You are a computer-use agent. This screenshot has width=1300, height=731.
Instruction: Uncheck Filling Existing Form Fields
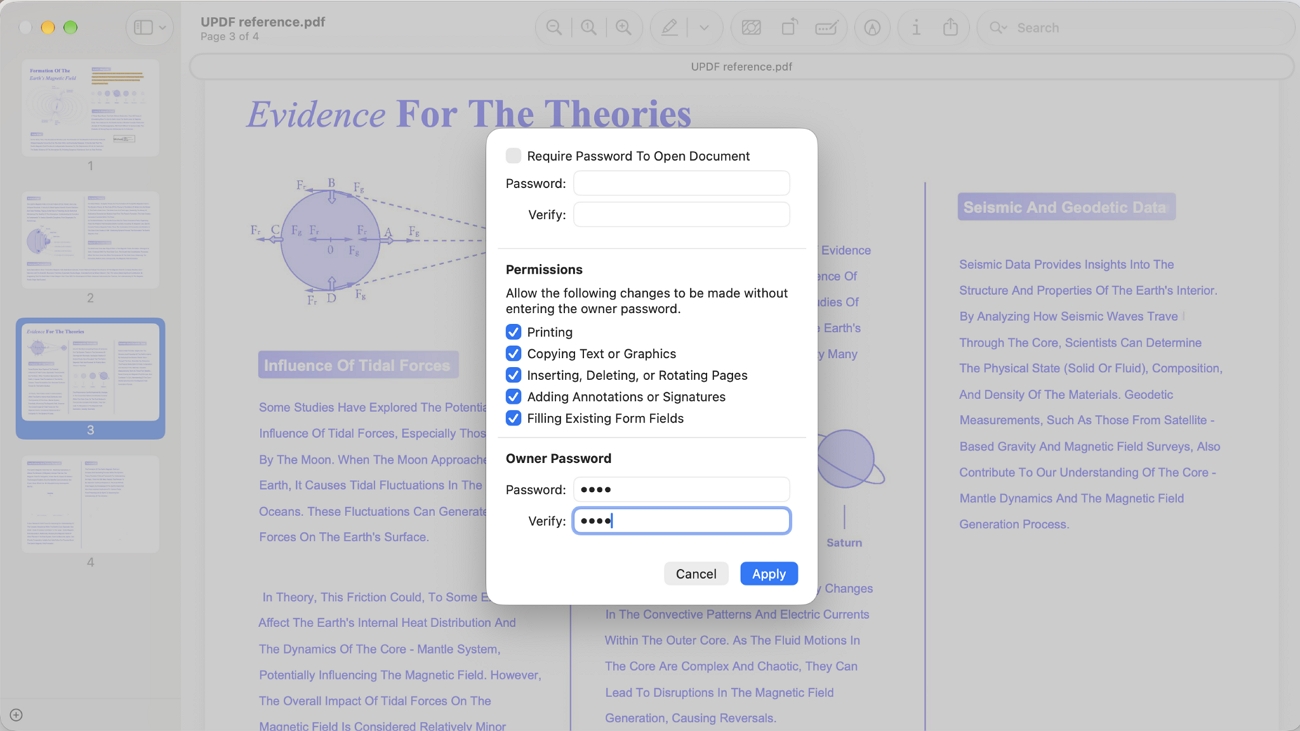[513, 418]
